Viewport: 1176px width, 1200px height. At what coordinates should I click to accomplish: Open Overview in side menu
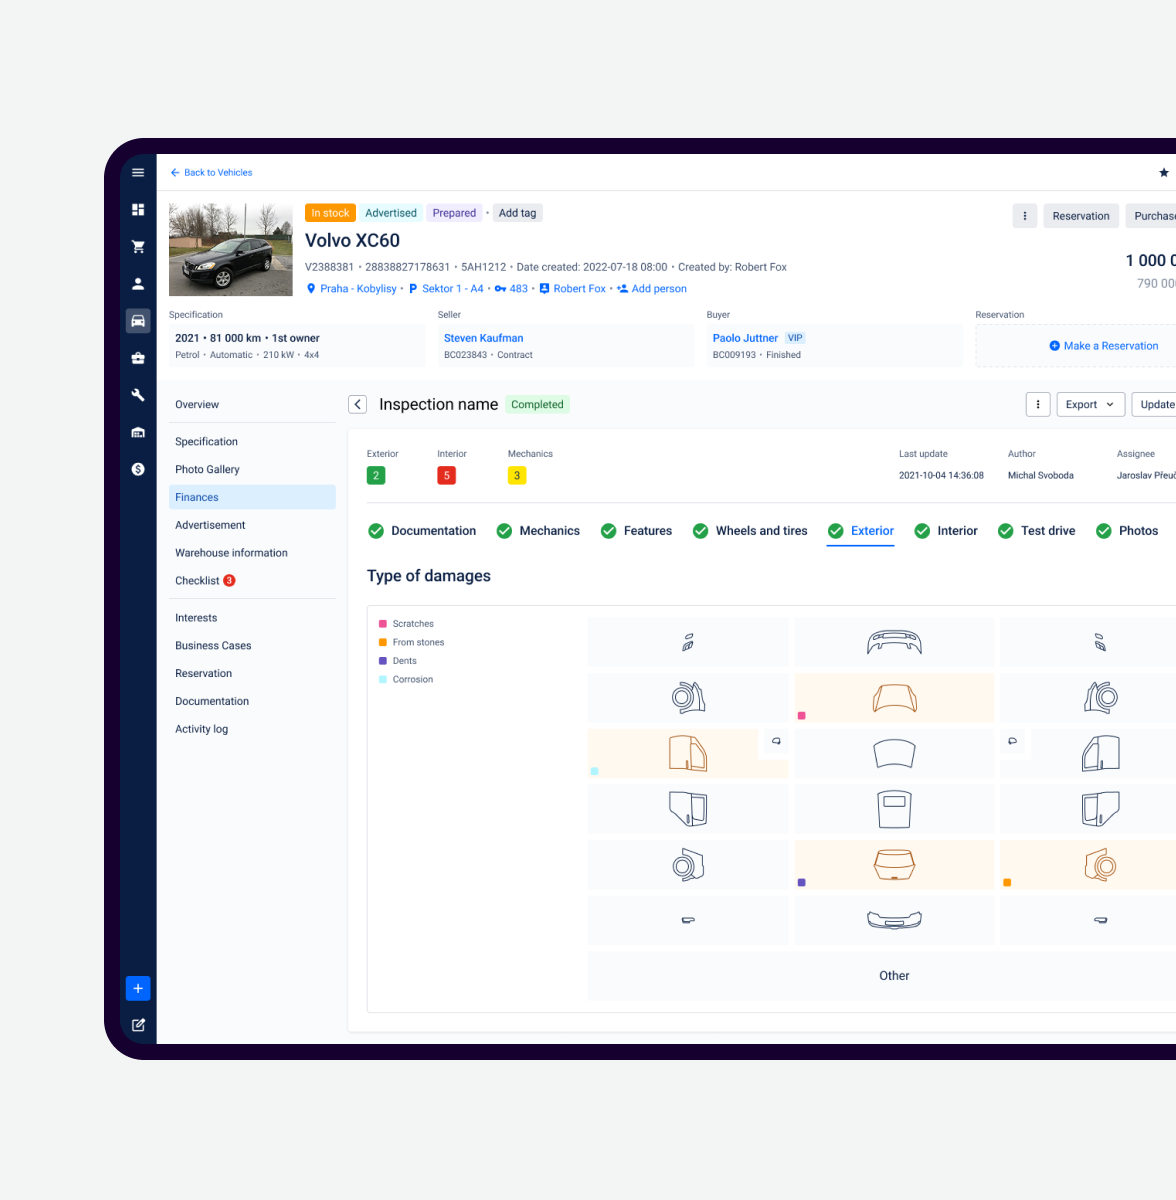coord(252,405)
